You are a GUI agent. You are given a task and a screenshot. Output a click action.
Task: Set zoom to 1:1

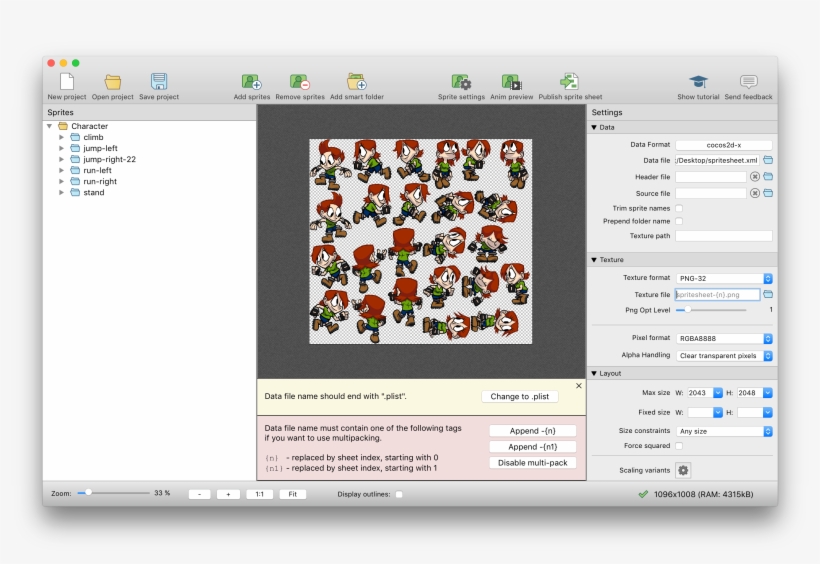pyautogui.click(x=259, y=494)
